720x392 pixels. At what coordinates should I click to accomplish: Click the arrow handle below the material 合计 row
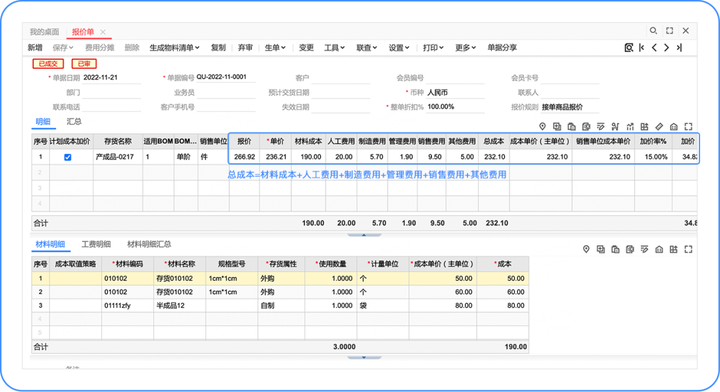tap(364, 357)
